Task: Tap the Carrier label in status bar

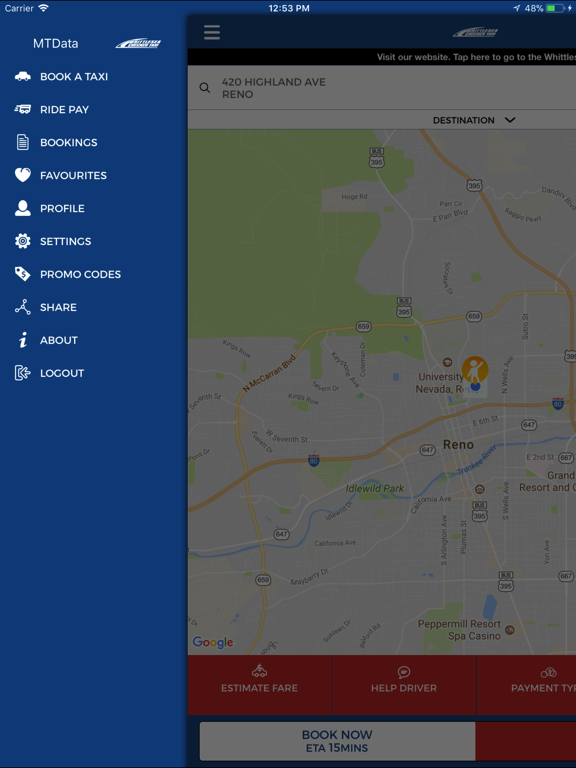Action: 19,8
